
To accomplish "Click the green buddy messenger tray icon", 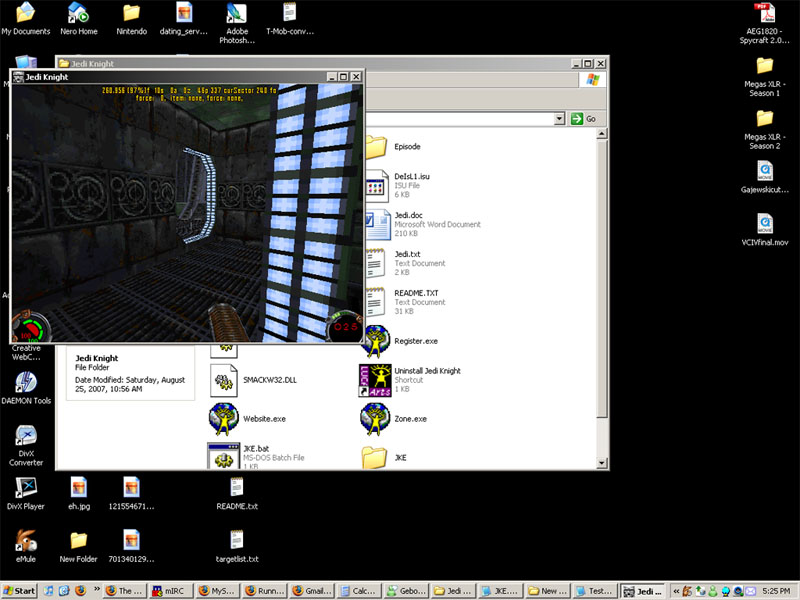I will pos(713,591).
